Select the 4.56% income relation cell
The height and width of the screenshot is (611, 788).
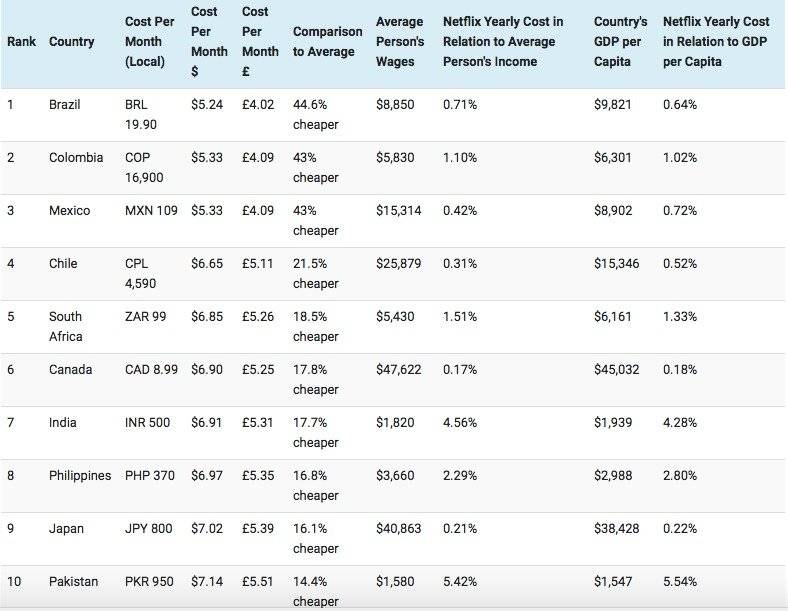[460, 423]
